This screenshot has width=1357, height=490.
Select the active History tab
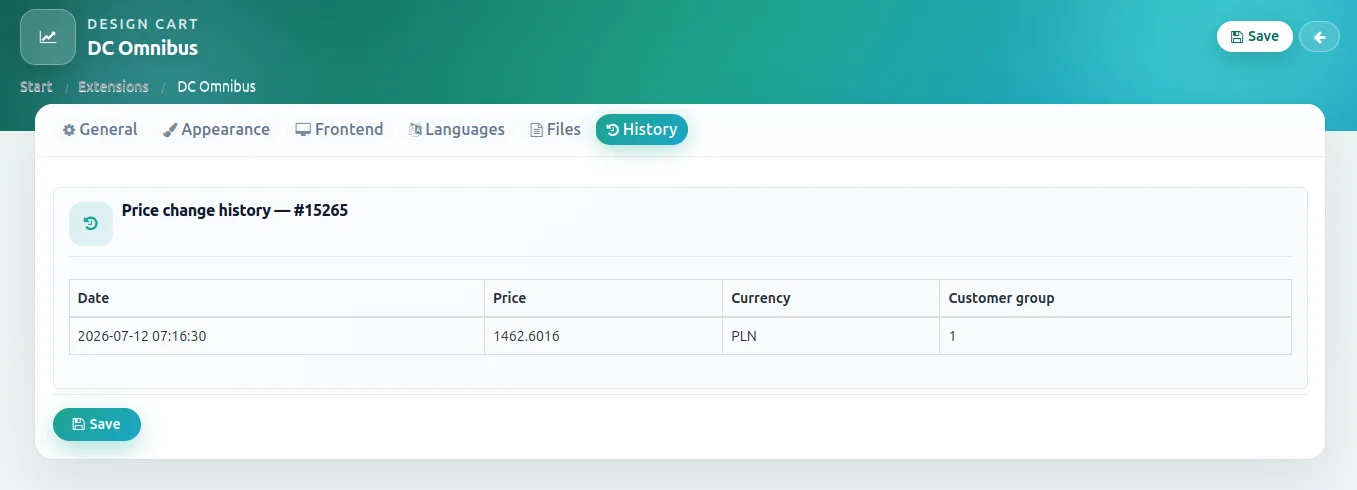(642, 130)
